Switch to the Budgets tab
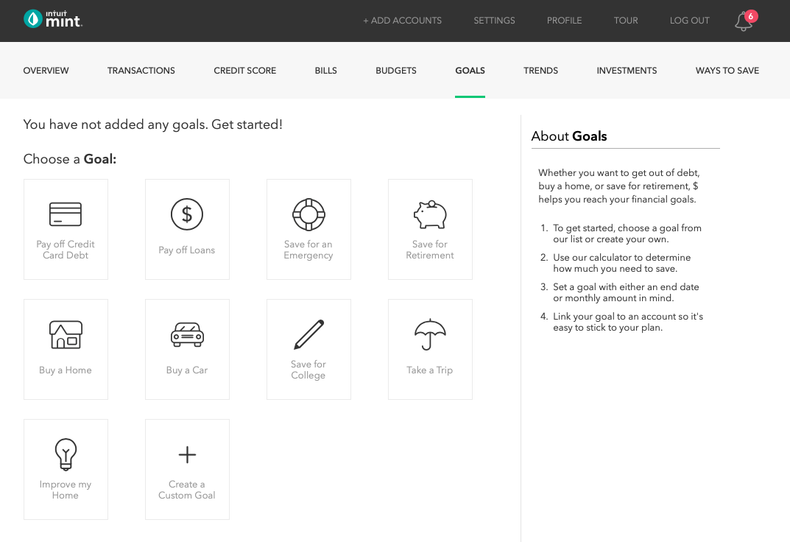 click(396, 71)
